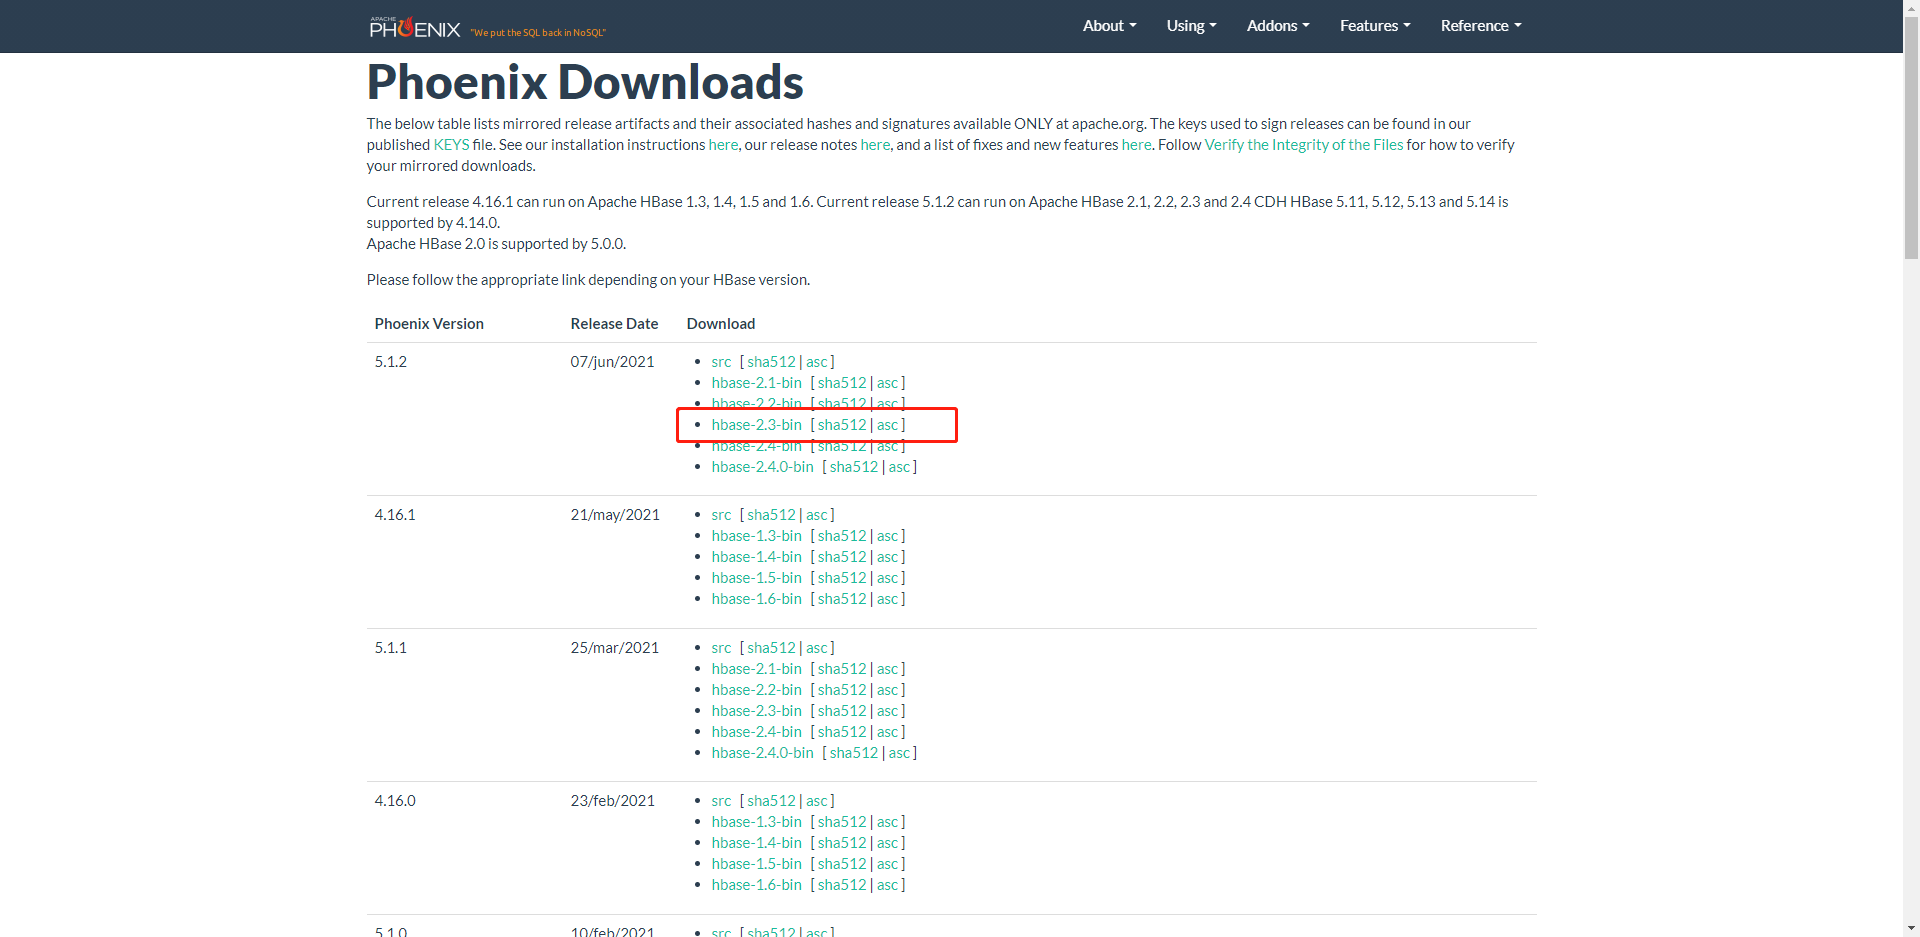
Task: Open asc for 4.16.0 hbase-1.3-bin
Action: (x=888, y=822)
